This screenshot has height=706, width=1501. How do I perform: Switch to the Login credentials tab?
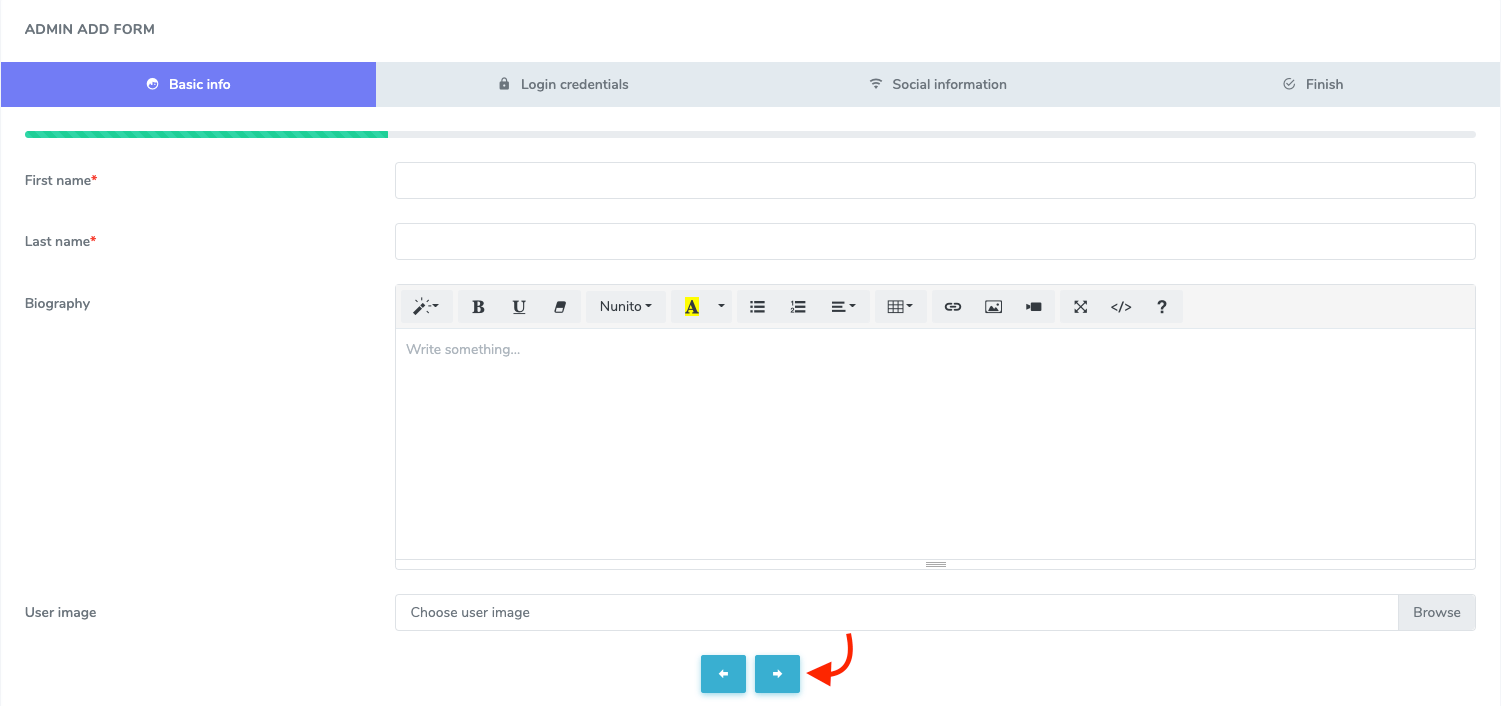[563, 84]
